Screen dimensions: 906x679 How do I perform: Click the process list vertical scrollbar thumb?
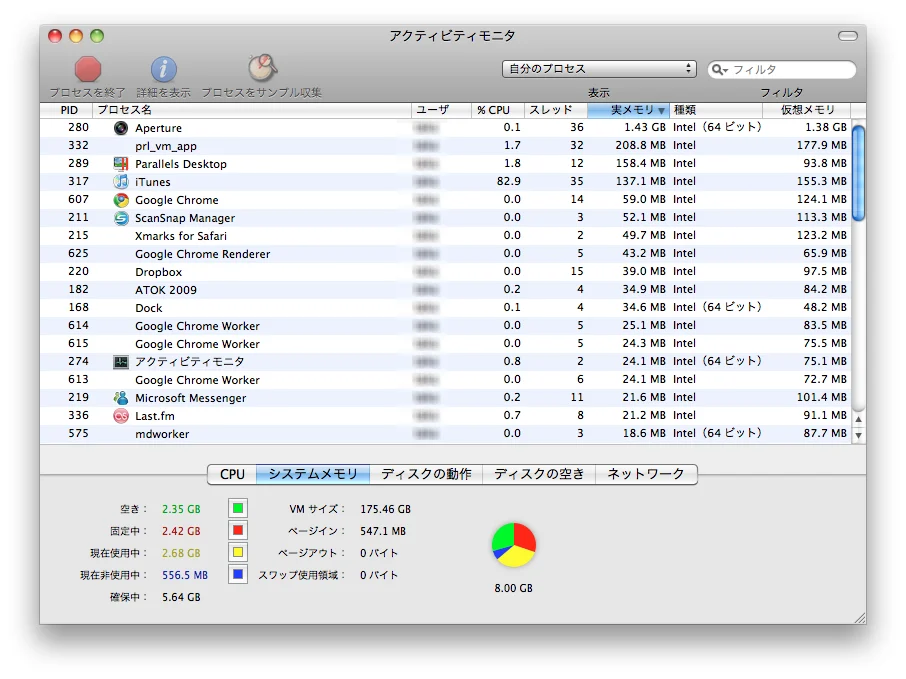(859, 173)
